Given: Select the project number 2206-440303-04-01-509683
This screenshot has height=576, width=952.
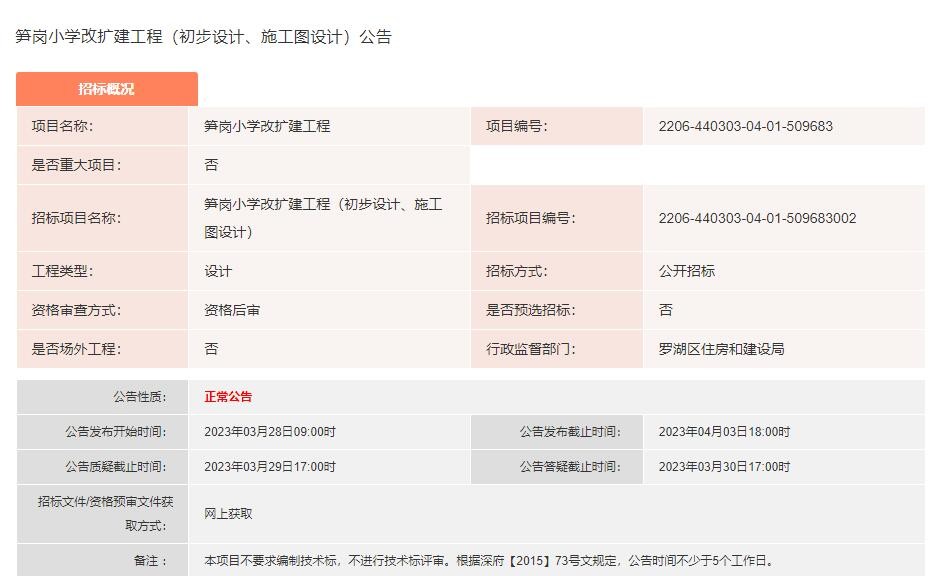Looking at the screenshot, I should pos(745,126).
